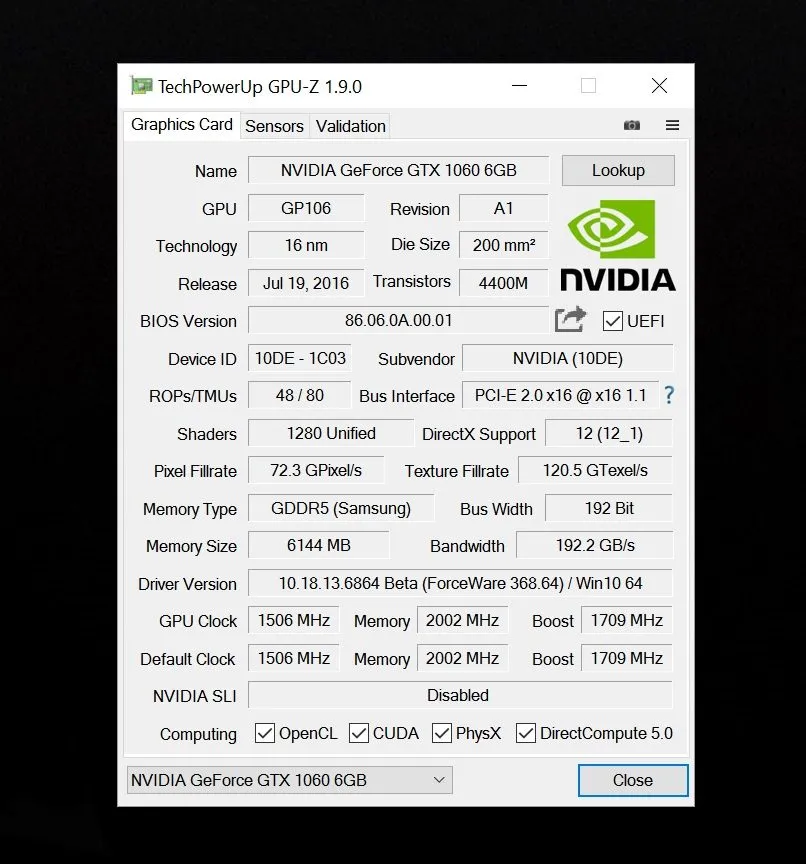Click the 'Computing' label text
This screenshot has width=806, height=864.
tap(198, 734)
